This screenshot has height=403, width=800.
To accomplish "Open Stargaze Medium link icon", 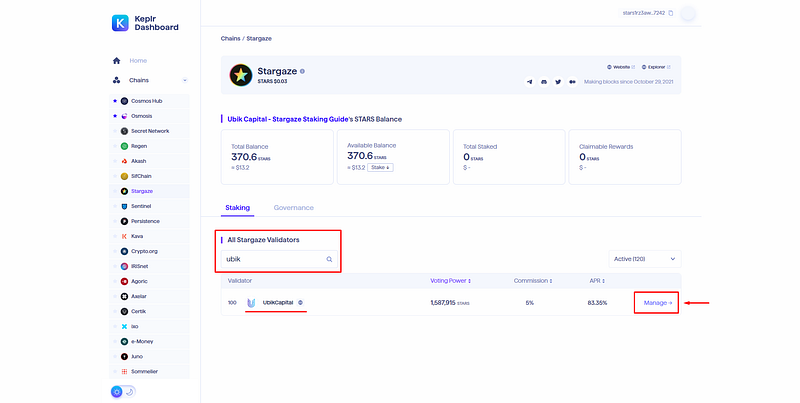I will 572,82.
